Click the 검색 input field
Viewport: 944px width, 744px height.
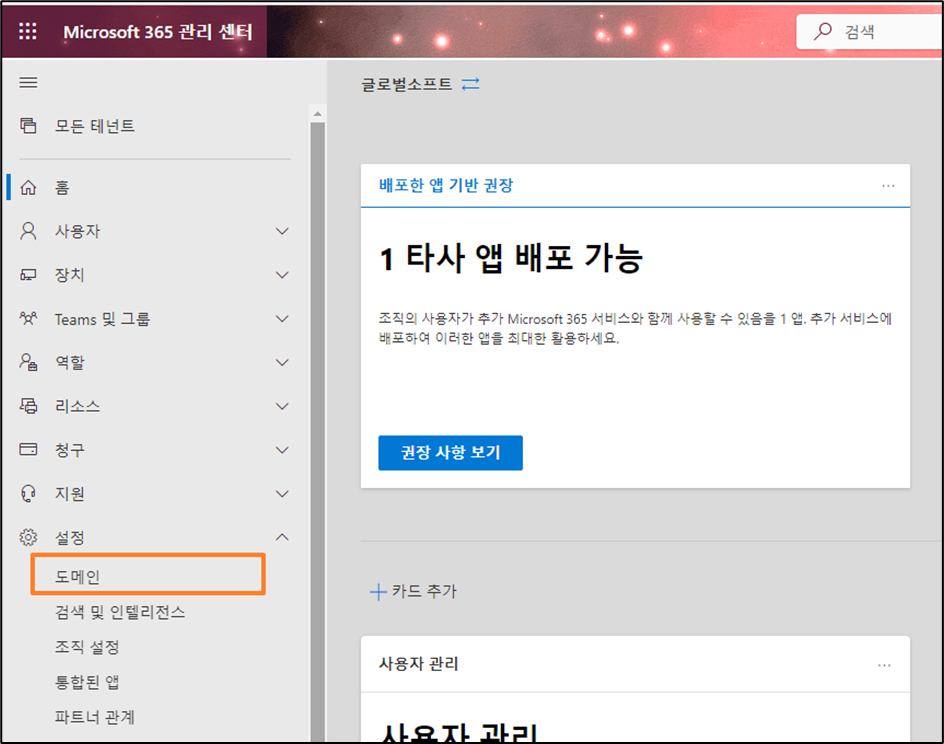[x=870, y=31]
